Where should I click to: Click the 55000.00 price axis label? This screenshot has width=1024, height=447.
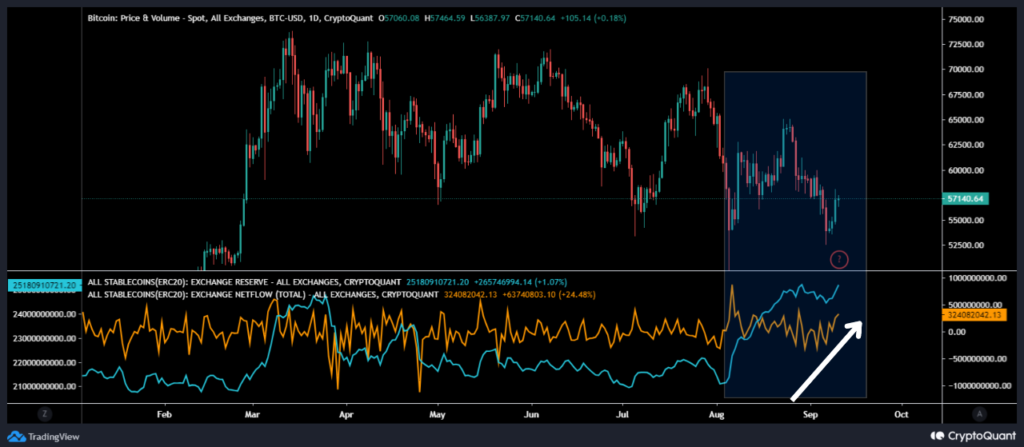967,220
